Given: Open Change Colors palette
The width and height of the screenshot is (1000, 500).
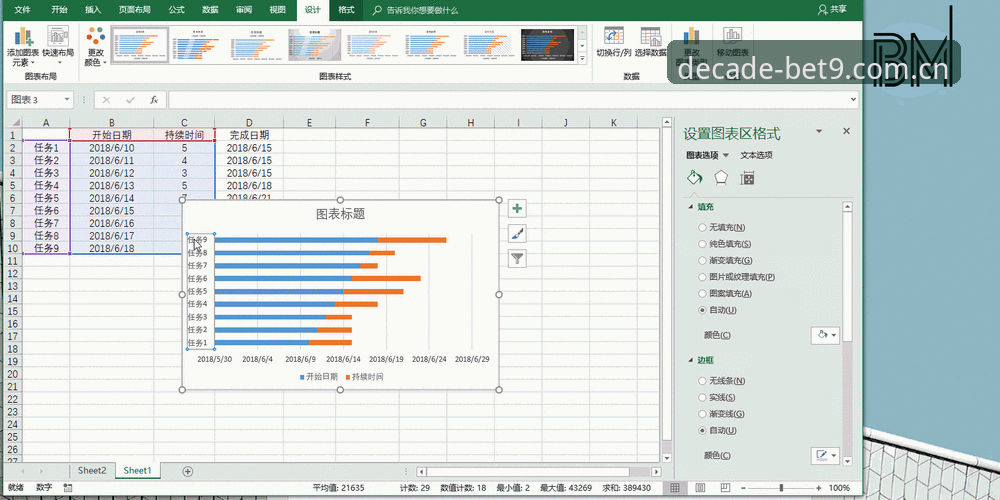Looking at the screenshot, I should click(96, 47).
